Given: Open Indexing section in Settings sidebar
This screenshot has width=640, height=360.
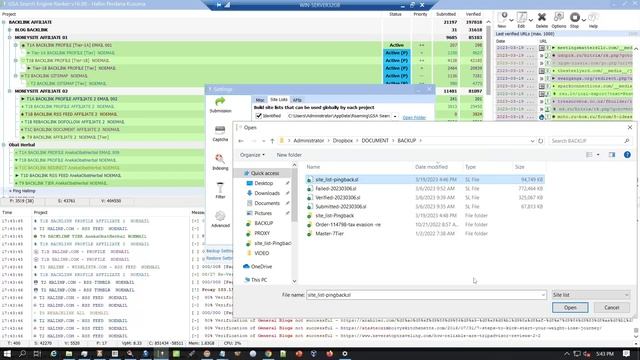Looking at the screenshot, I should (x=220, y=162).
